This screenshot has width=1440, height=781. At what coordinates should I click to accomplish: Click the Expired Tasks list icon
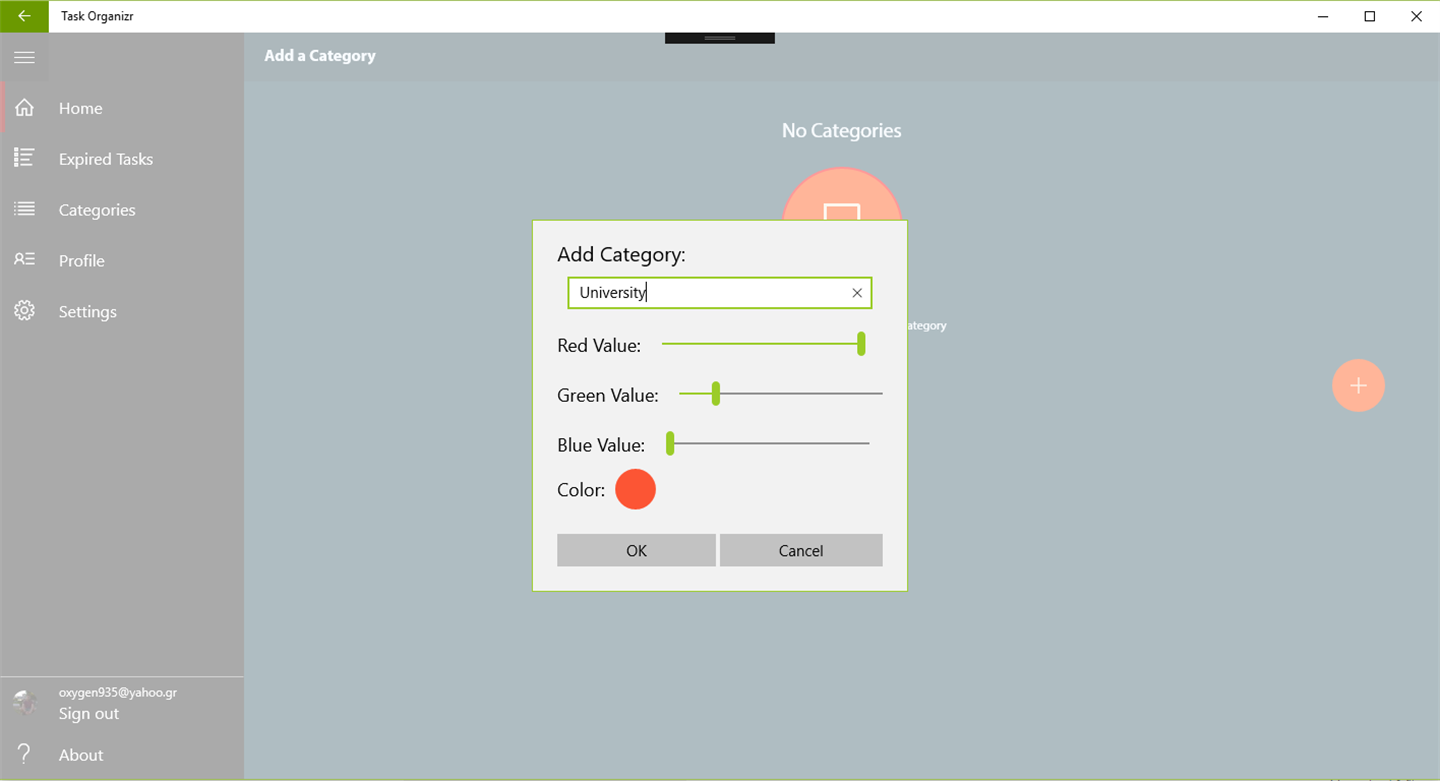24,158
